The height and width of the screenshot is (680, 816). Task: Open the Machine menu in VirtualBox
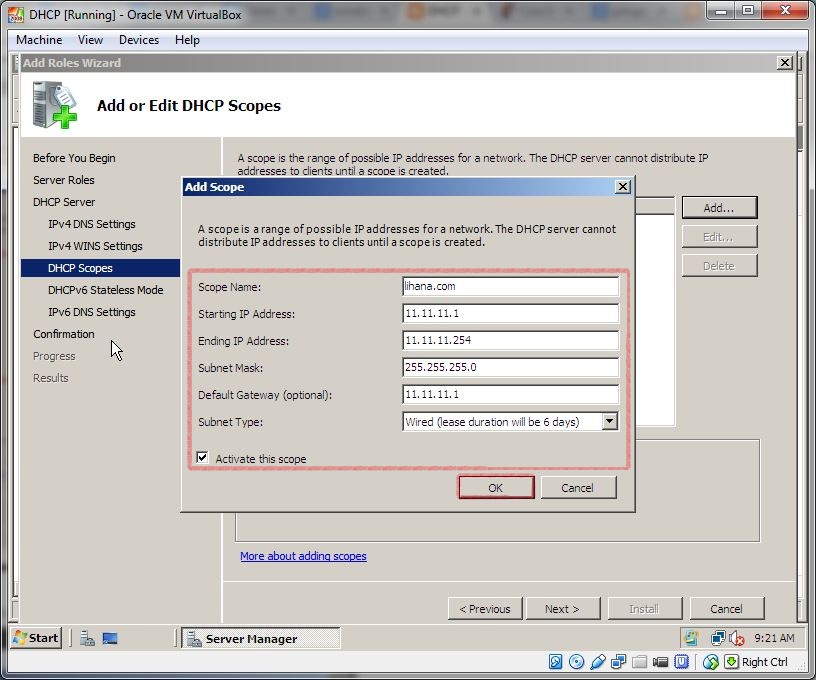39,40
